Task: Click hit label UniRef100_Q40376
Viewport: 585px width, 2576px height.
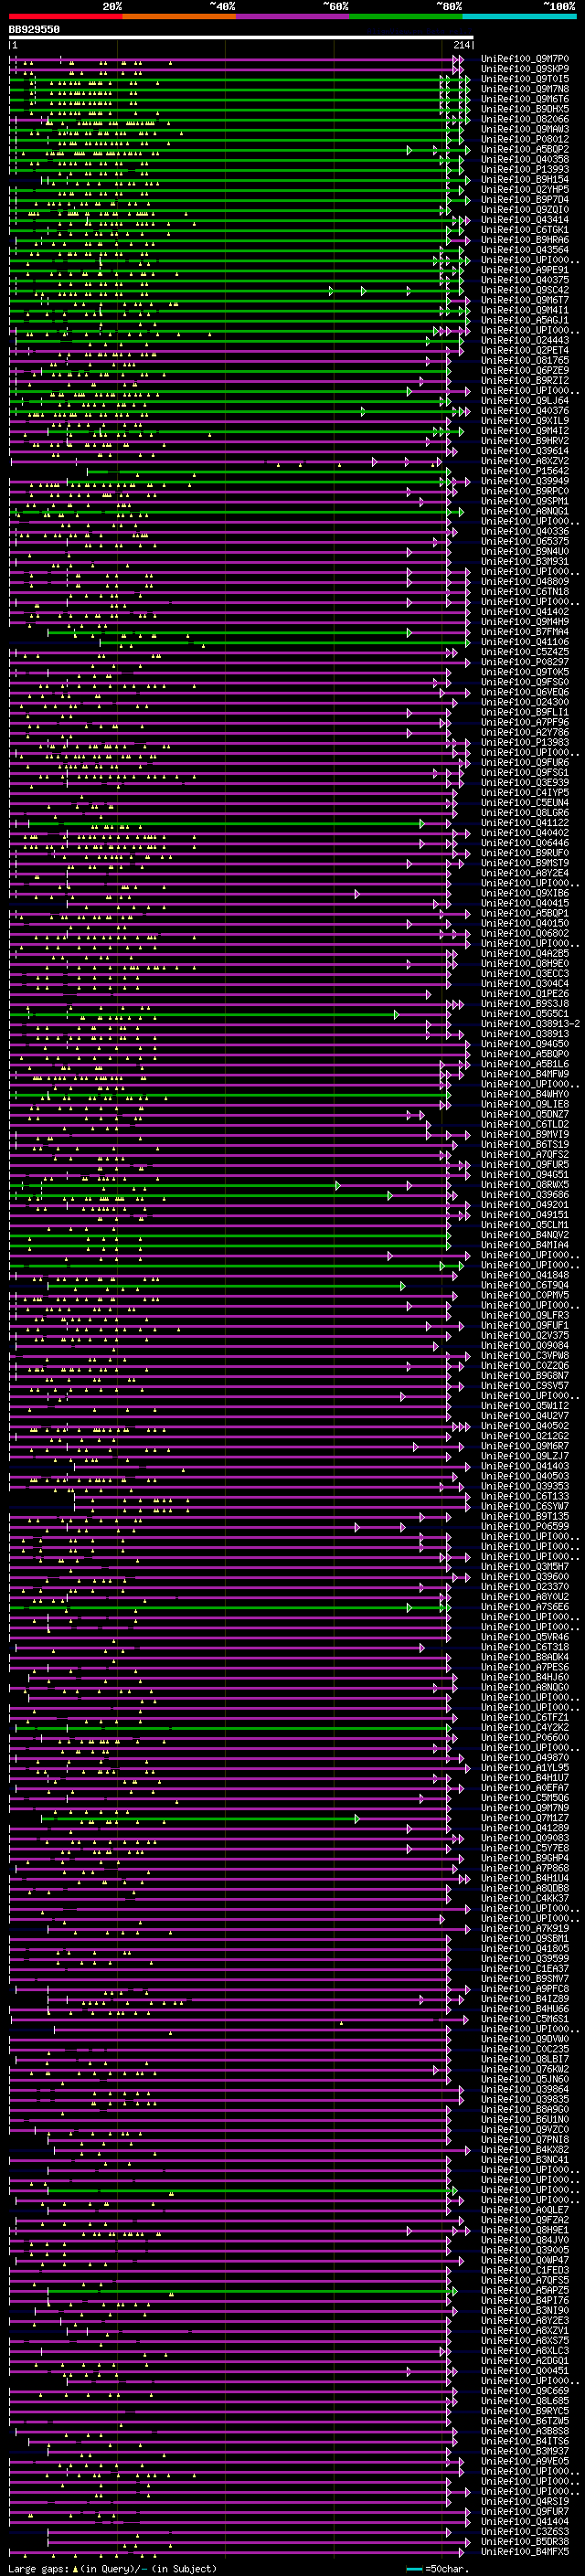Action: (x=525, y=411)
